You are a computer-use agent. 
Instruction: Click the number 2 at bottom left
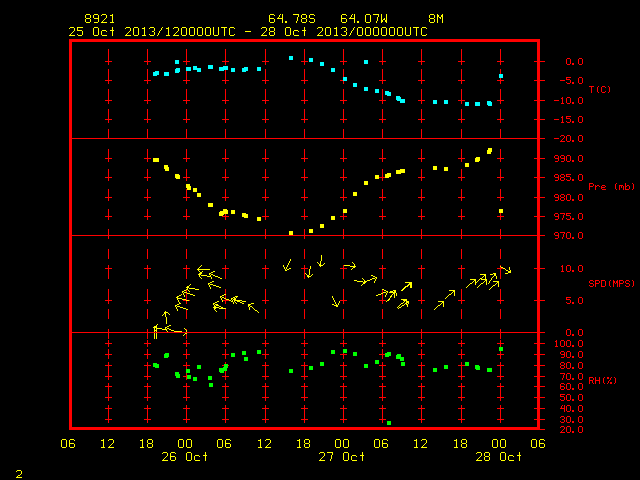coord(19,474)
